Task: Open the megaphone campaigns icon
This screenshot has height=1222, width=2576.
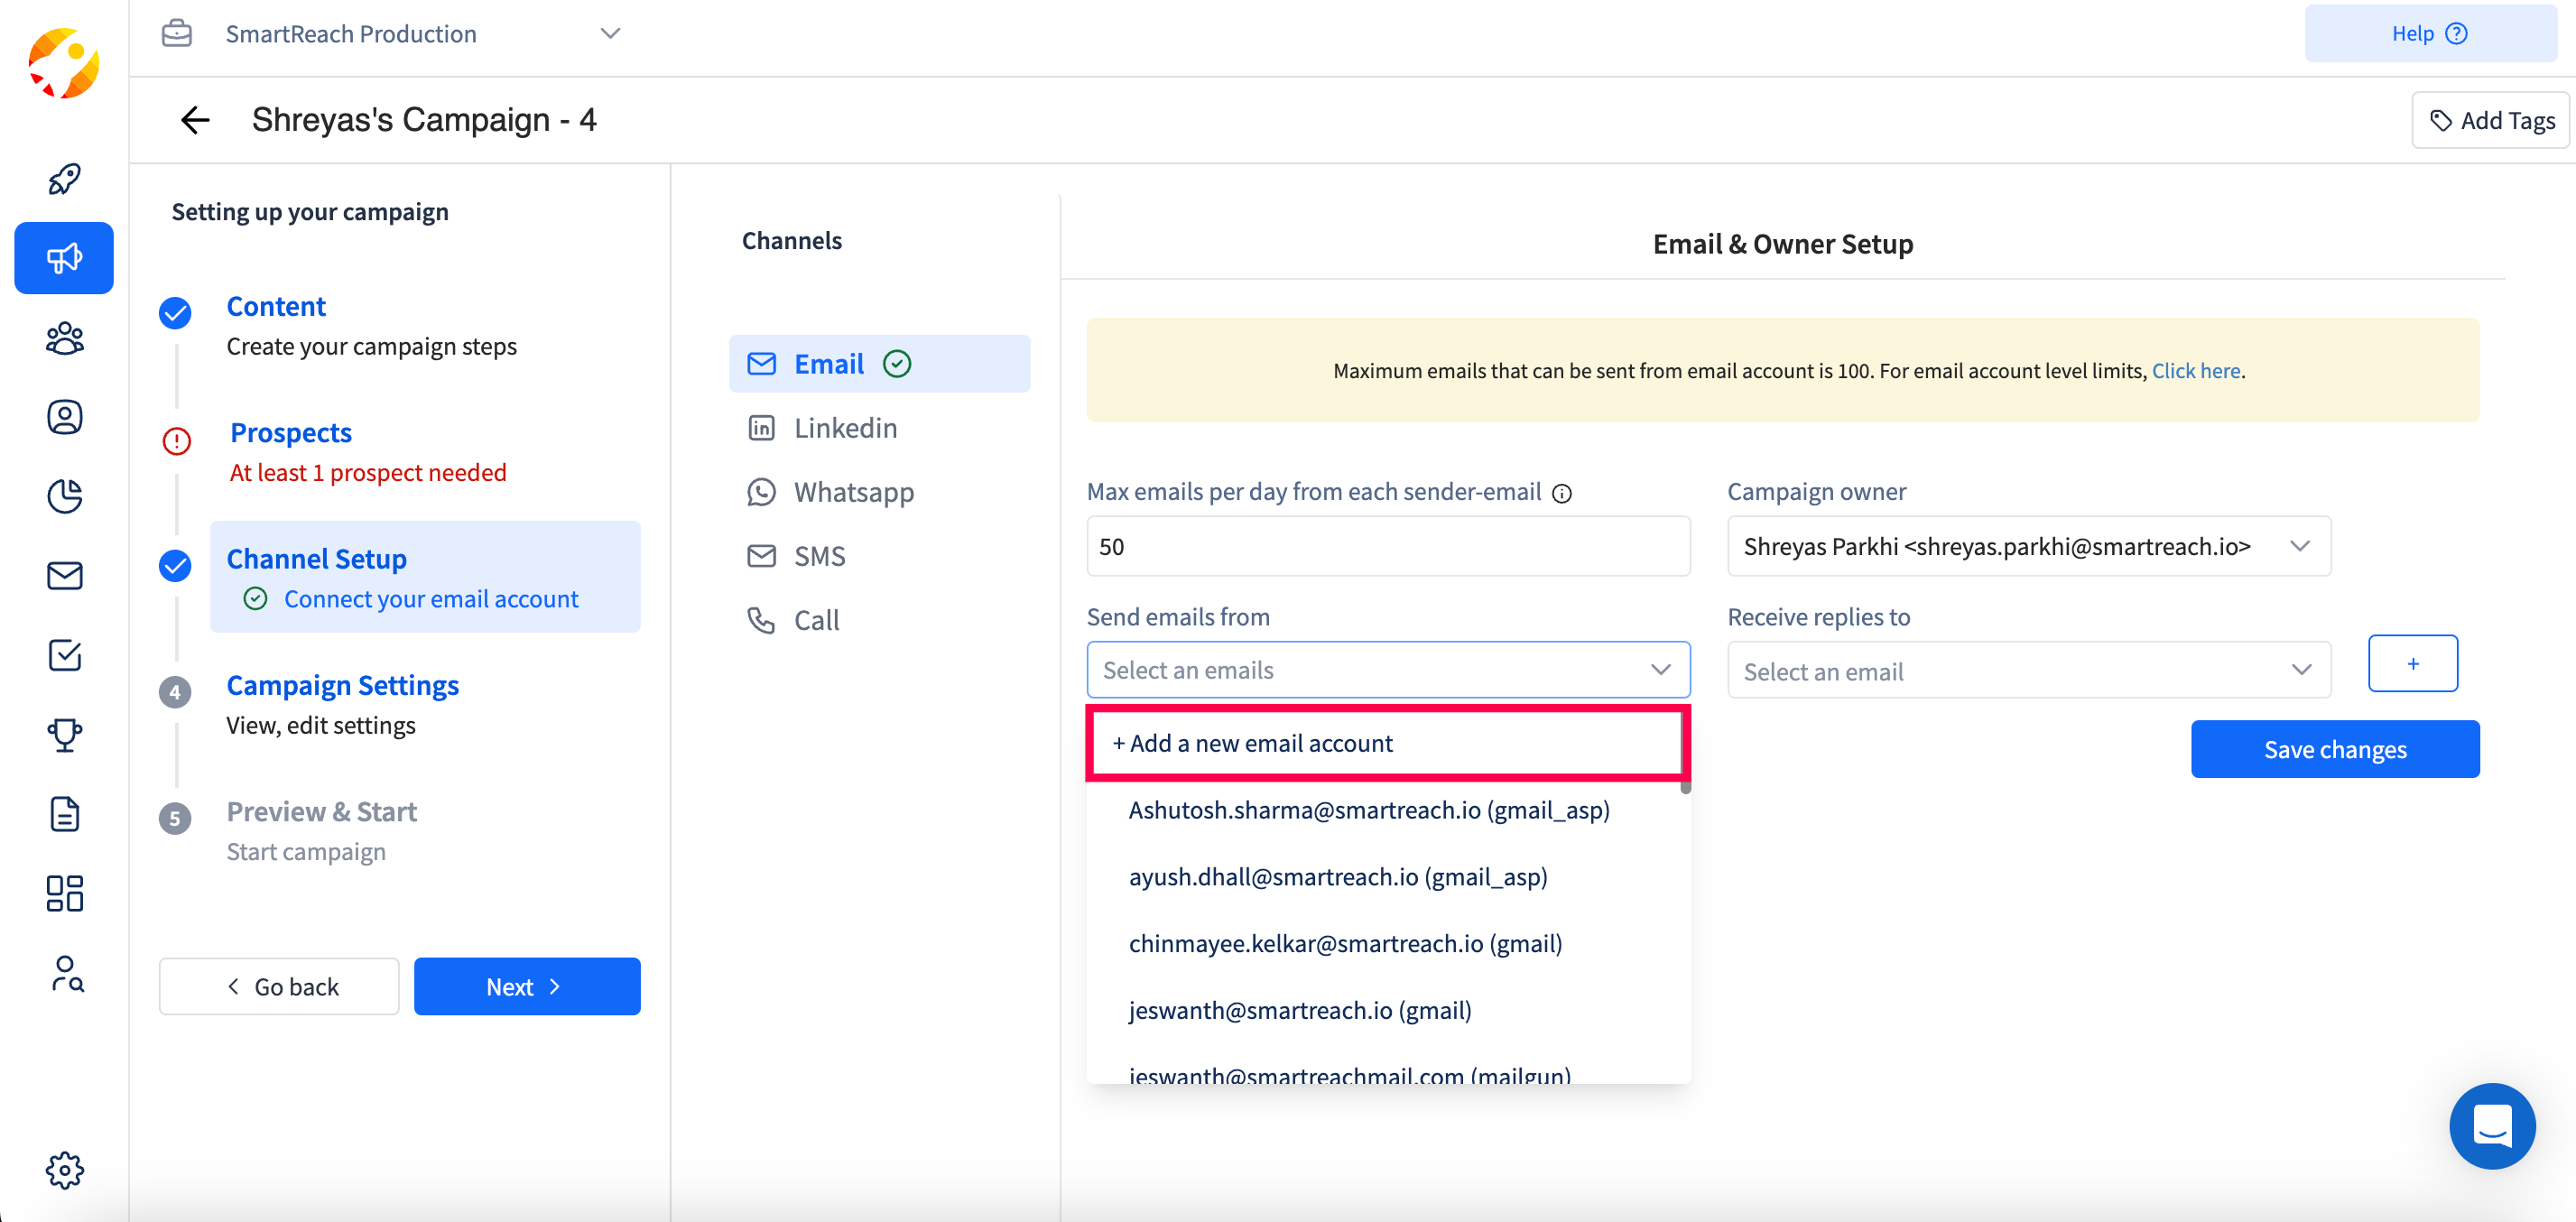Action: 64,258
